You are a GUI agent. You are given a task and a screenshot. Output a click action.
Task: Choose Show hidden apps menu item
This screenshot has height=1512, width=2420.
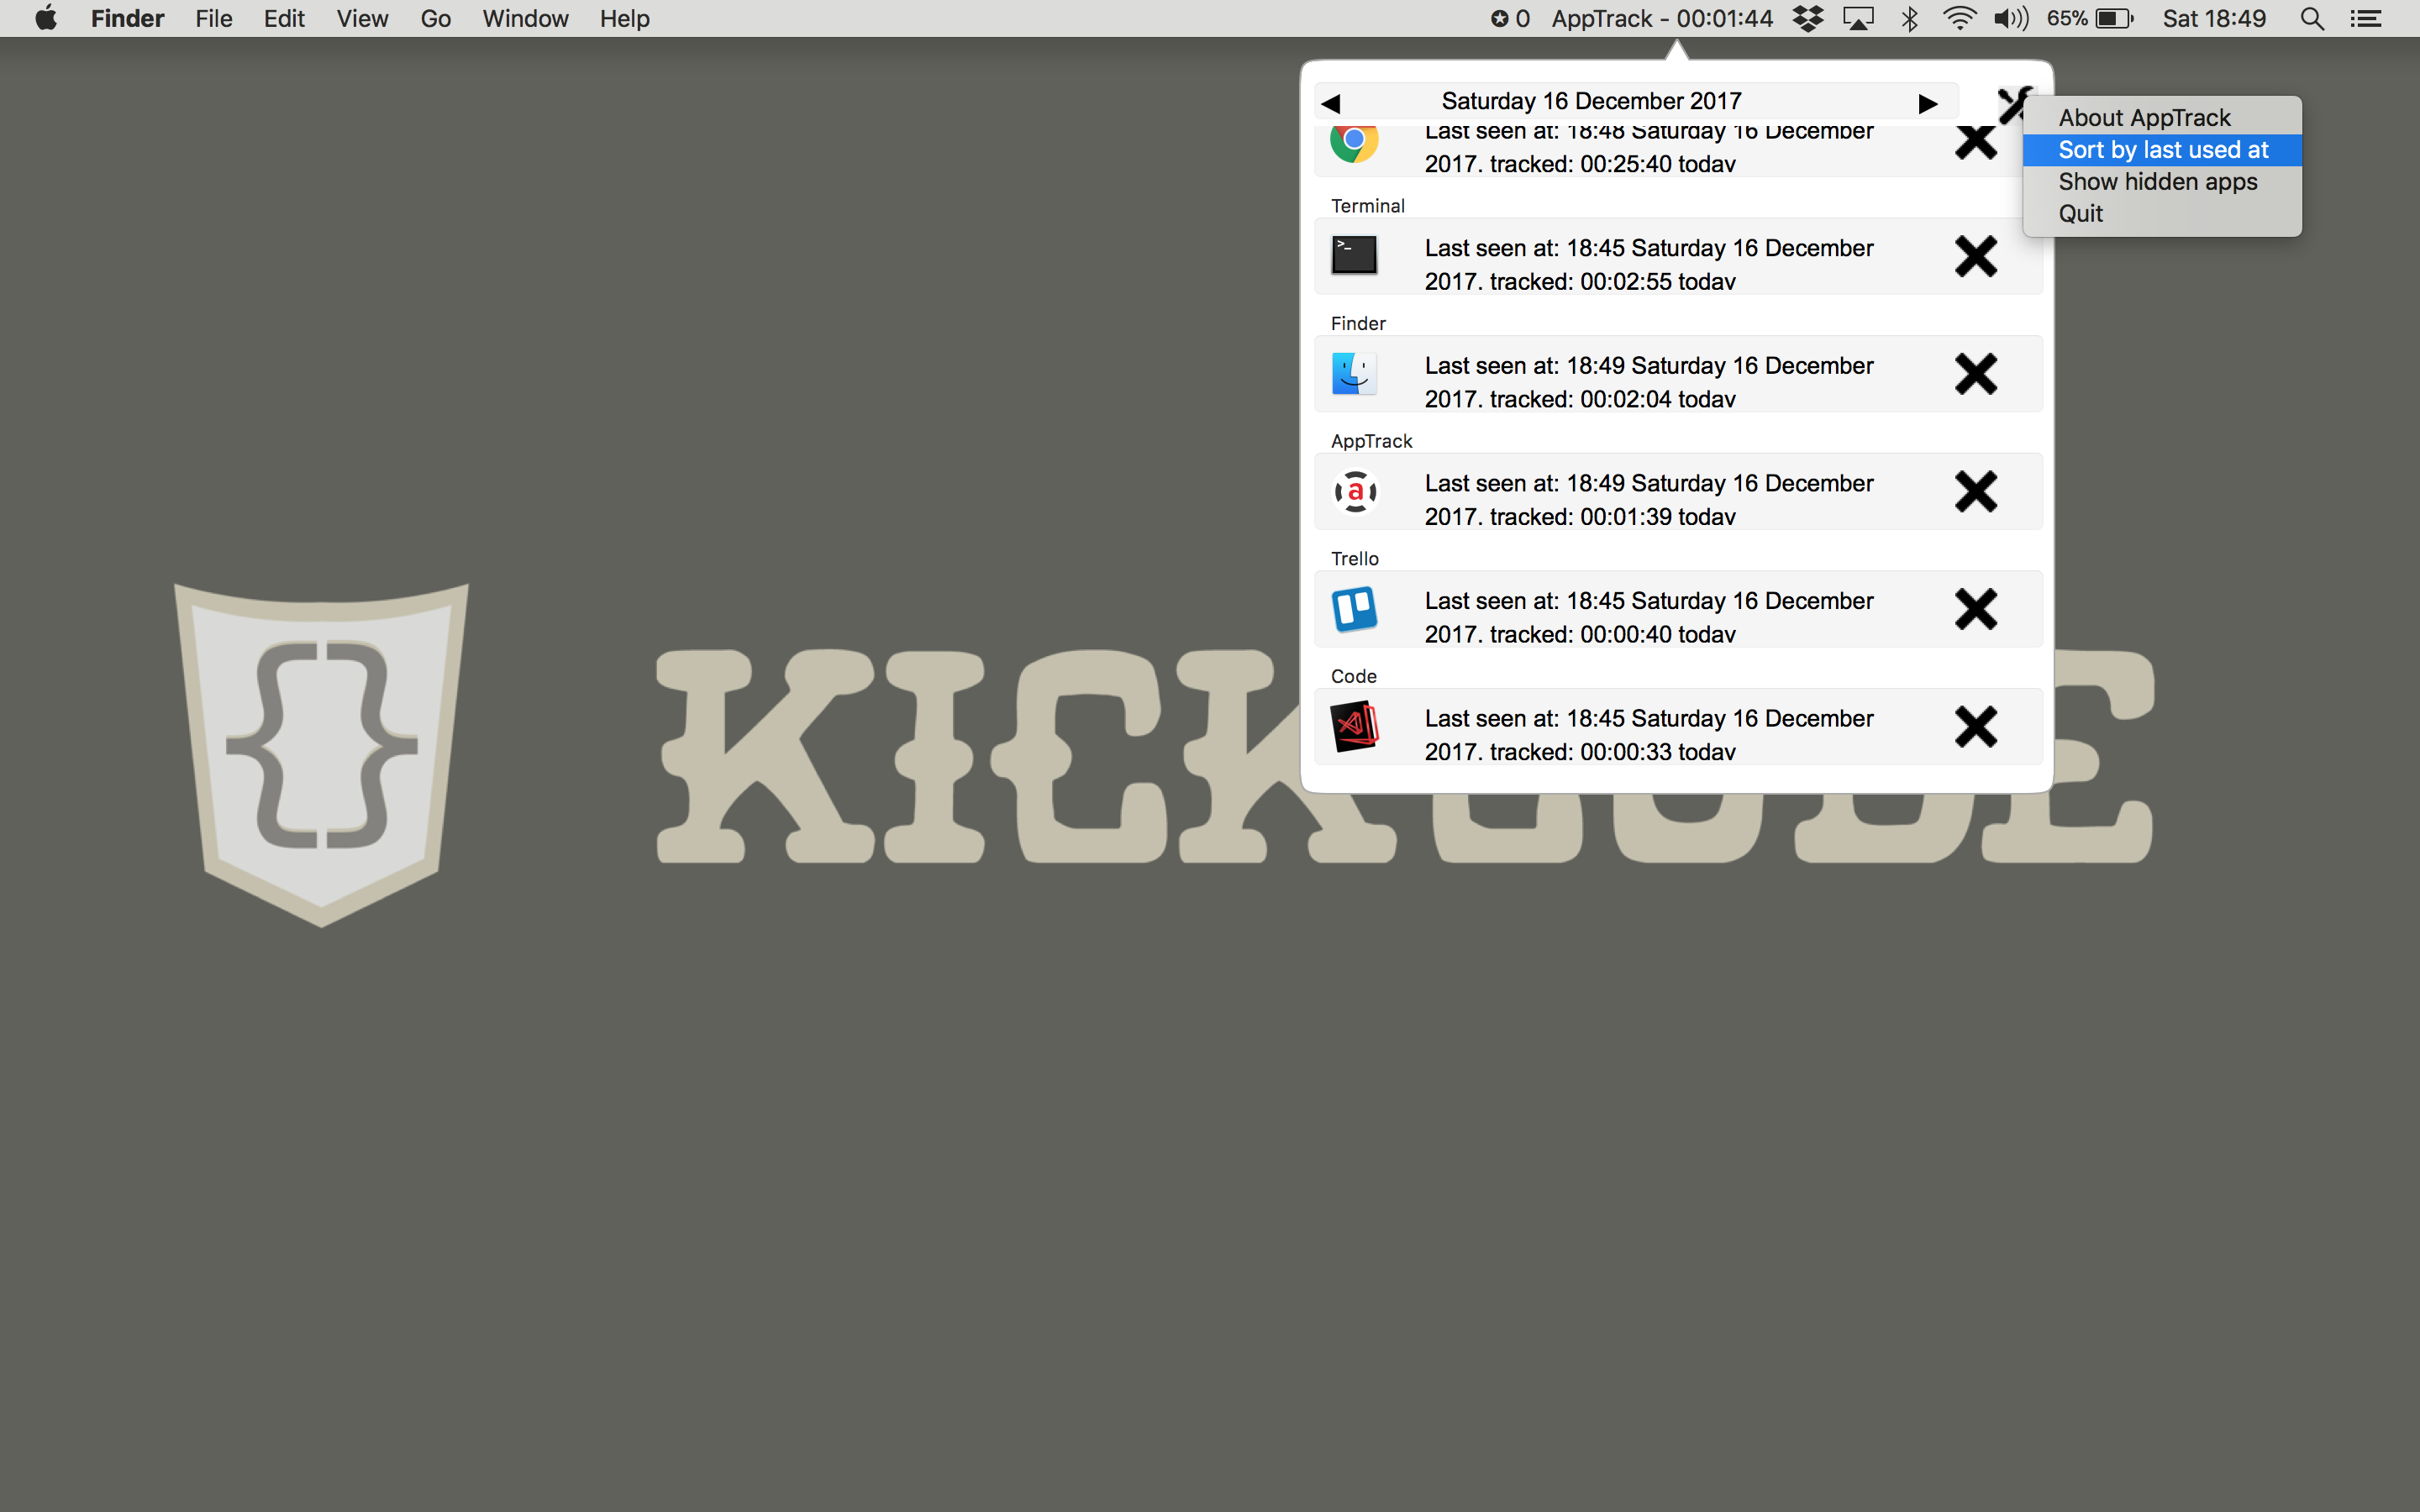coord(2157,182)
